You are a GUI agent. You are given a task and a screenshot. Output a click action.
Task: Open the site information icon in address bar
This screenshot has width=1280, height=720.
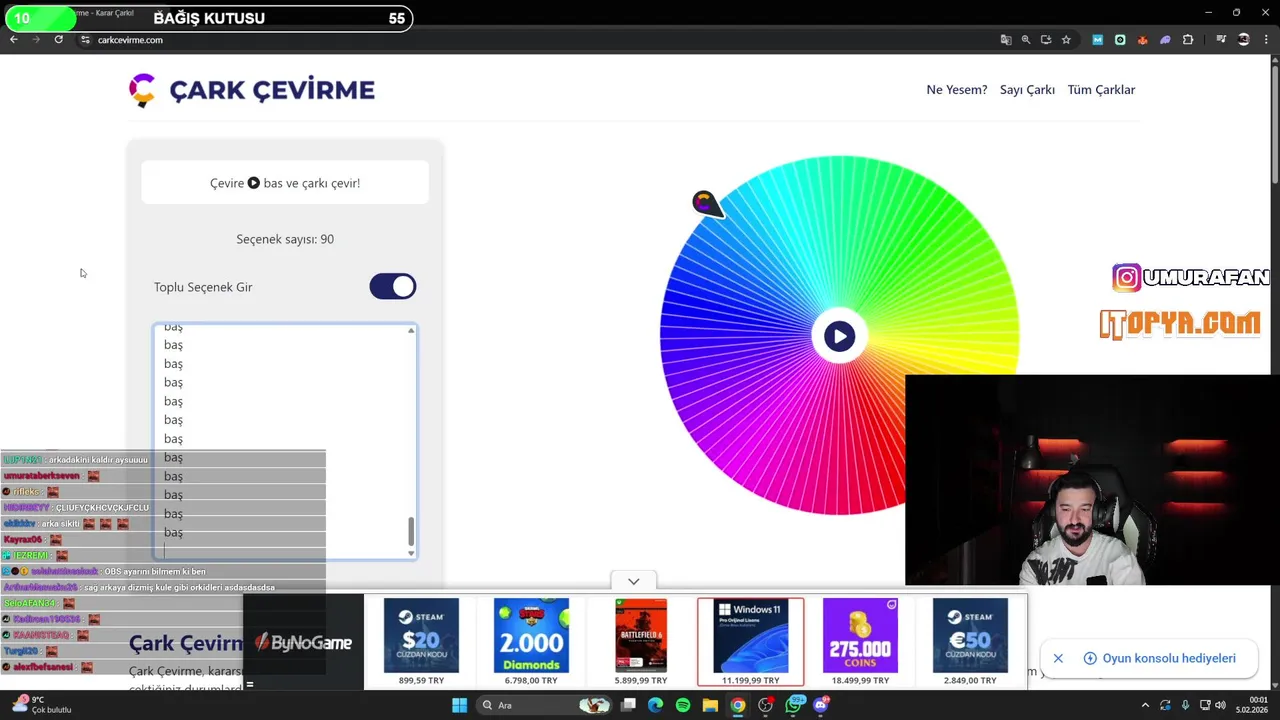pos(85,40)
